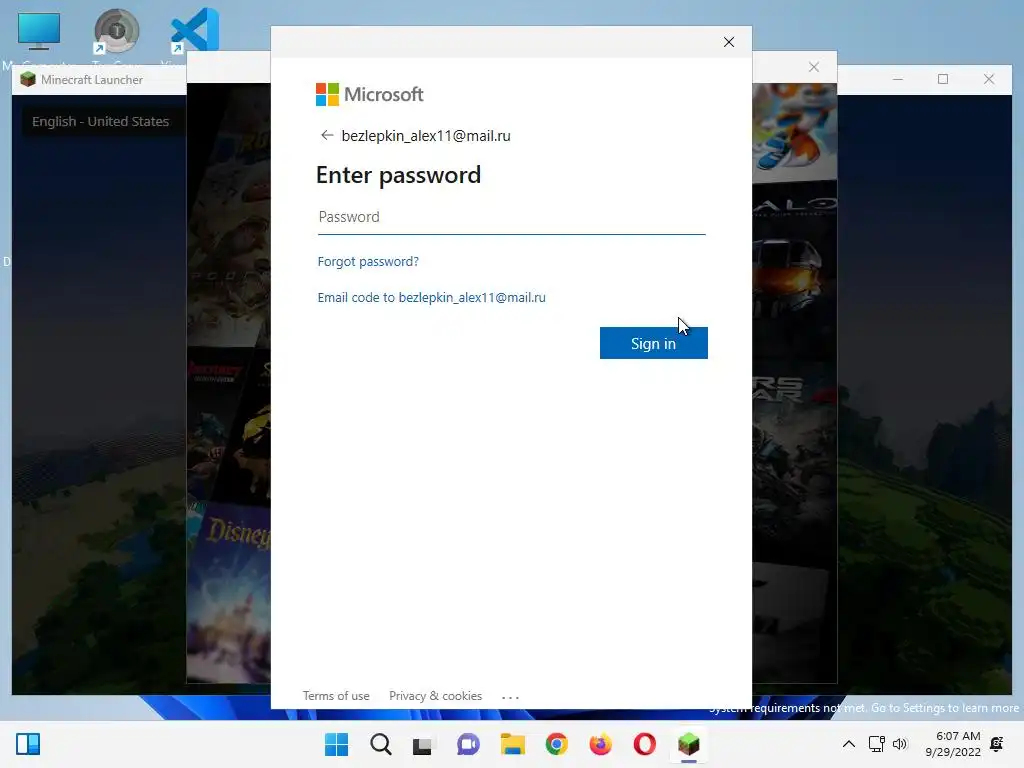The height and width of the screenshot is (768, 1024).
Task: Select the gray disc desktop shortcut
Action: 116,31
